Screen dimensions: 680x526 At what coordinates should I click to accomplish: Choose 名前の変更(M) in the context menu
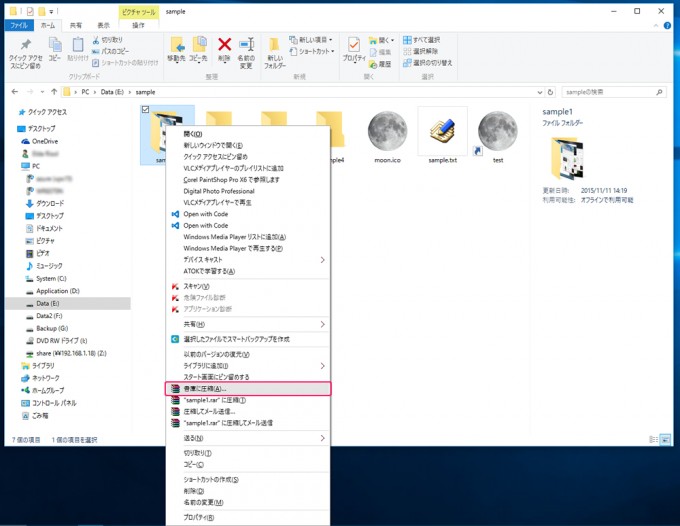[x=248, y=503]
